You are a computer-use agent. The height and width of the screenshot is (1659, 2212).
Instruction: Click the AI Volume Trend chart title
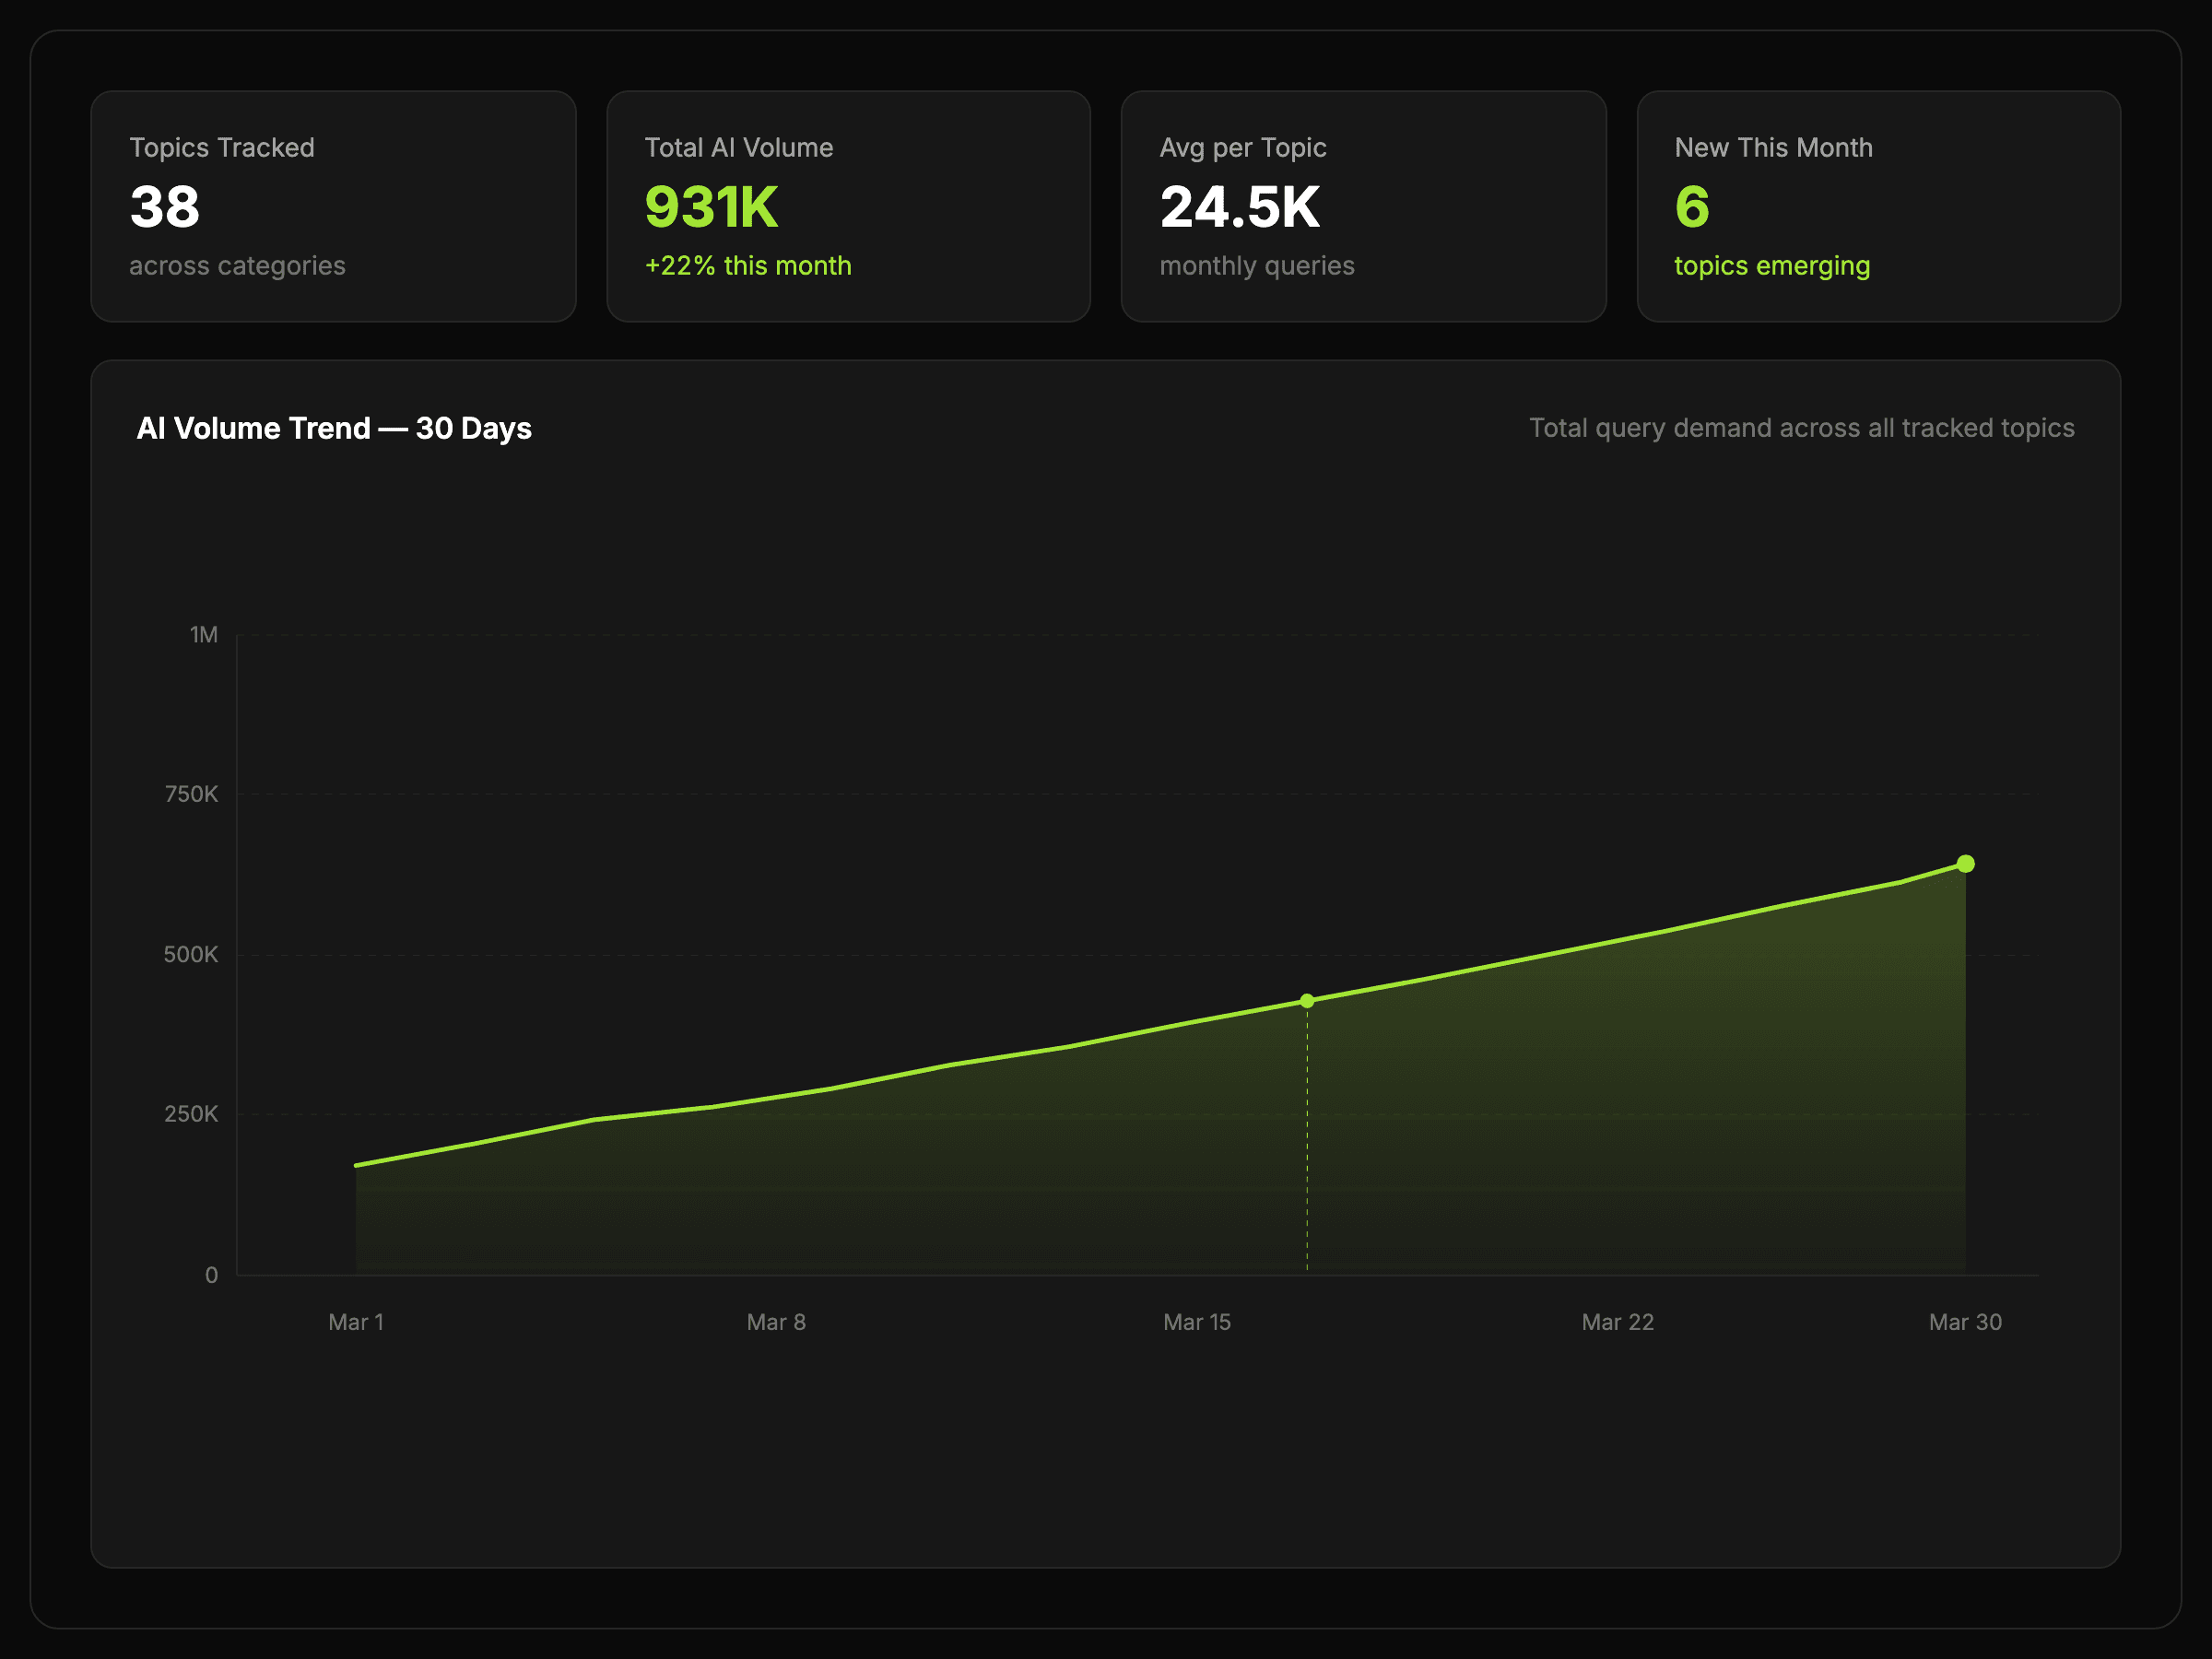334,428
